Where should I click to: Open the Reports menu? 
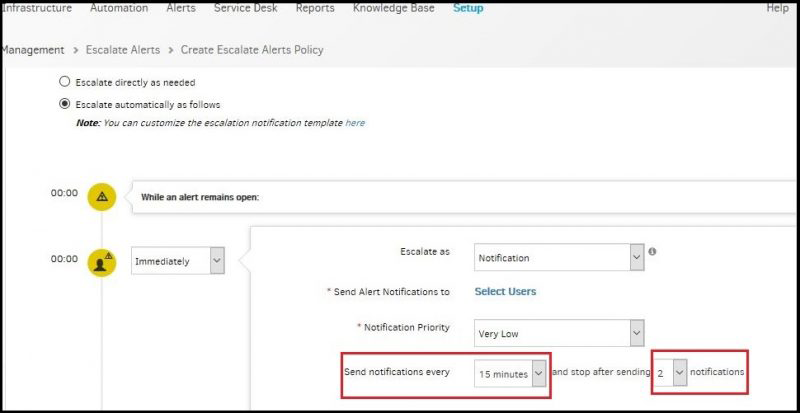click(315, 8)
